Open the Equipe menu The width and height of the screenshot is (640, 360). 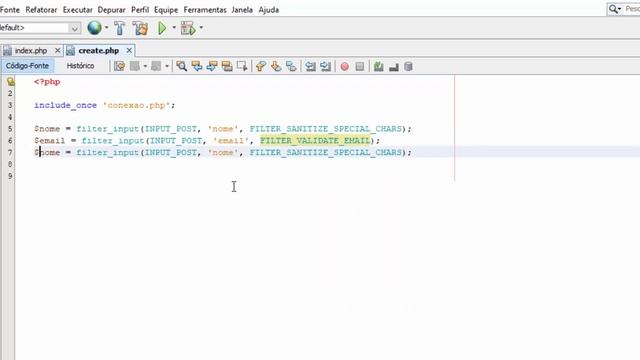(166, 9)
